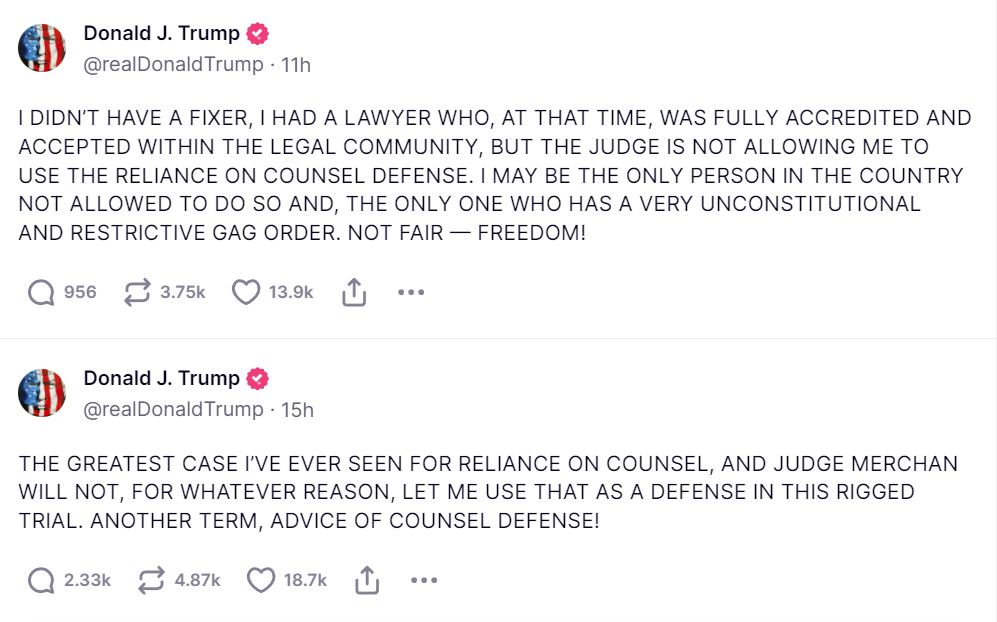The height and width of the screenshot is (622, 997).
Task: Like the post with 13.9k likes
Action: [x=246, y=292]
